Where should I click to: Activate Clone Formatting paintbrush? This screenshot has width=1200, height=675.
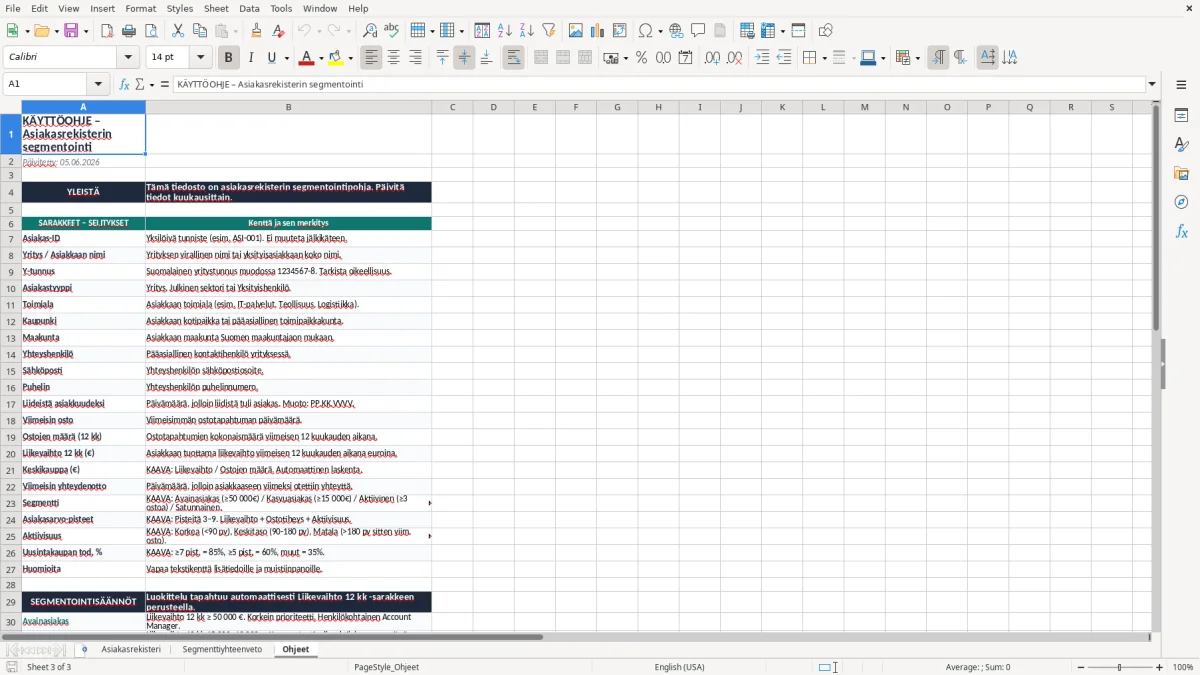(x=256, y=31)
